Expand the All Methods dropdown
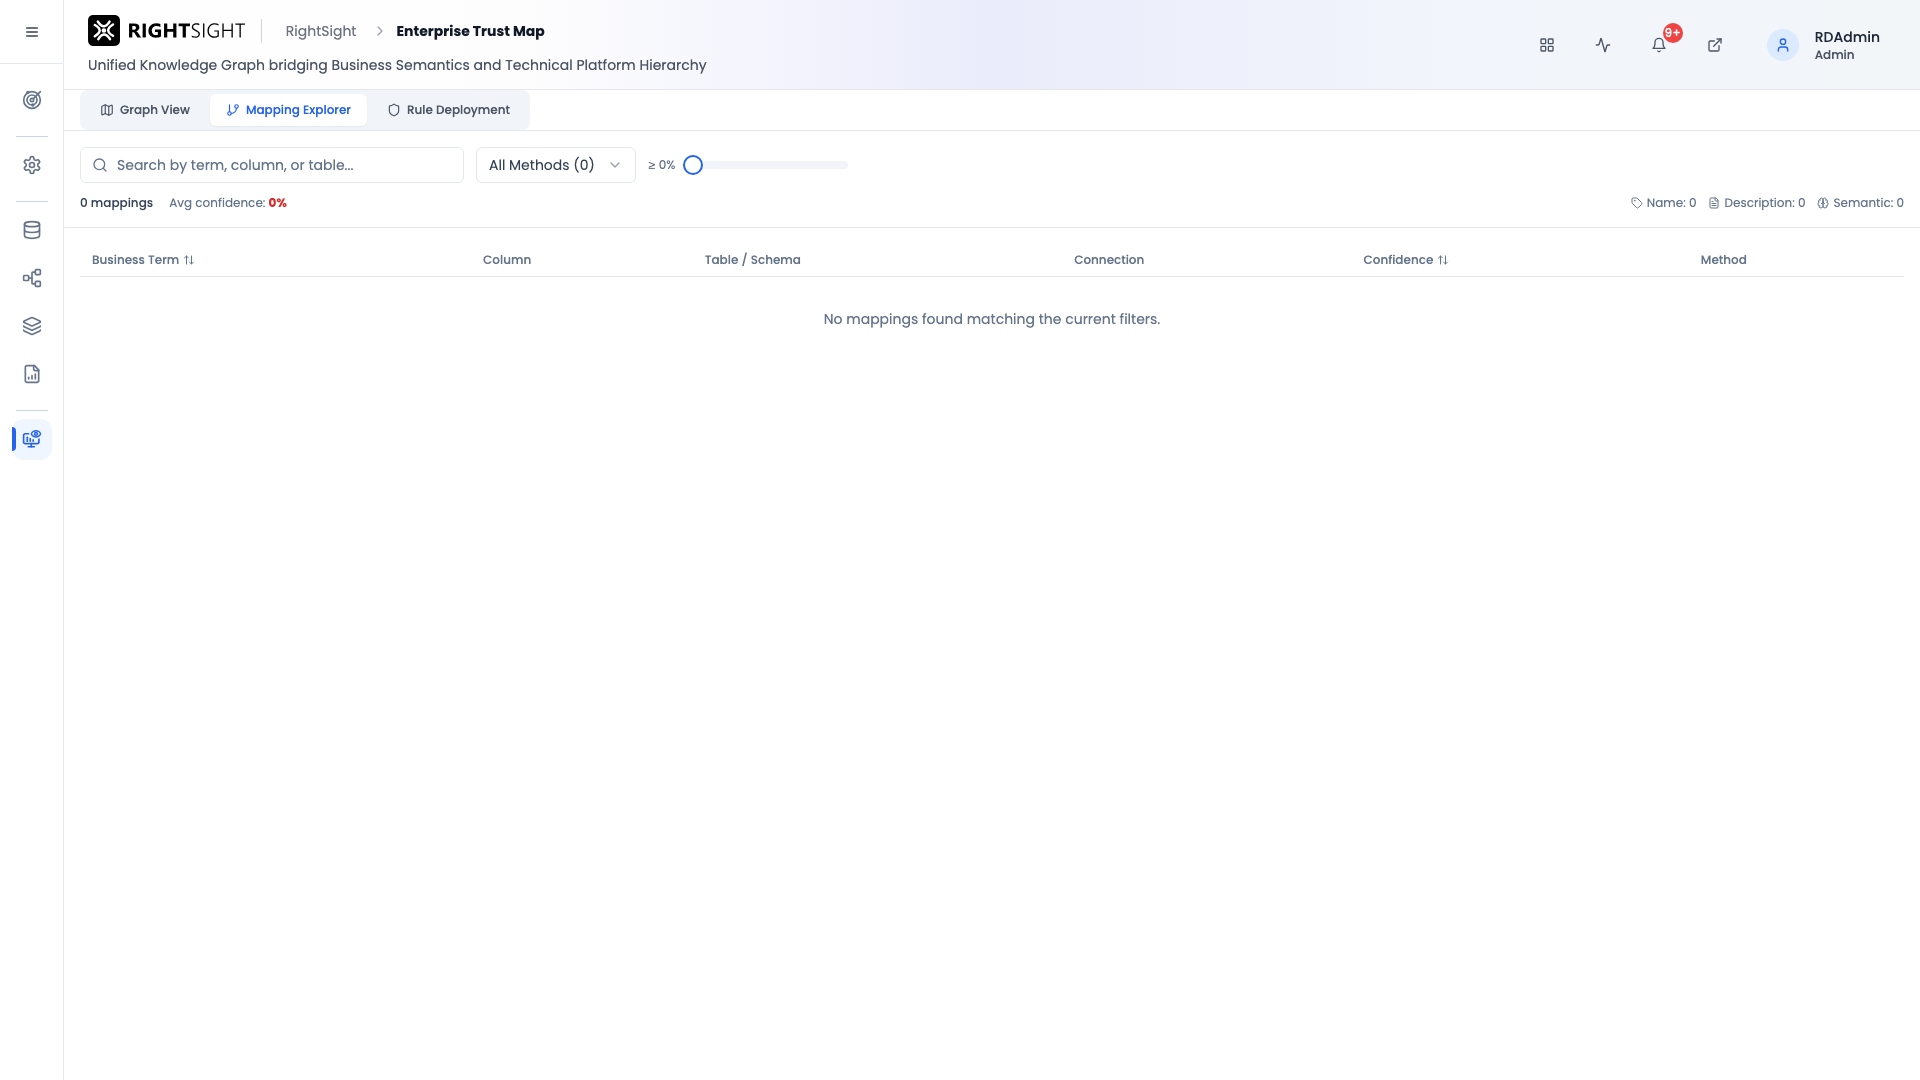Viewport: 1920px width, 1080px height. [556, 165]
